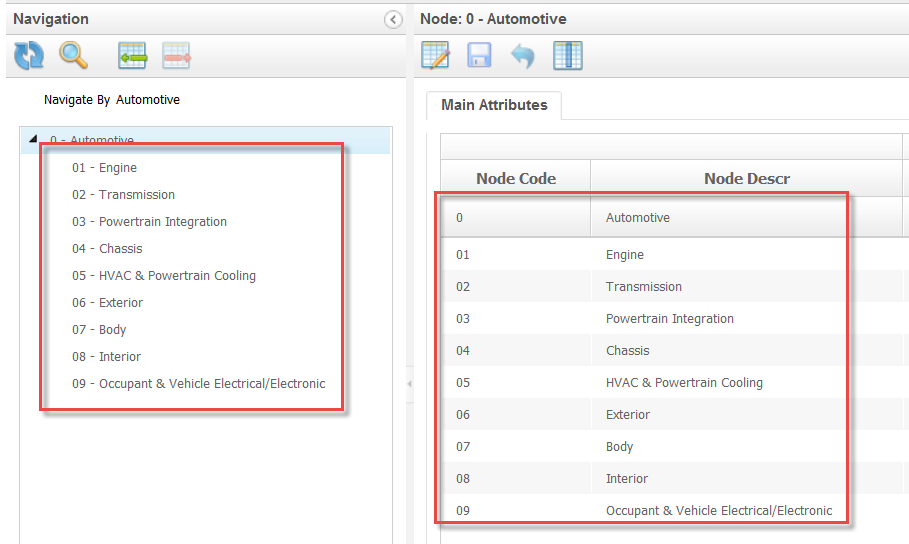The width and height of the screenshot is (909, 544).
Task: Click the red right-arrow table icon
Action: click(176, 56)
